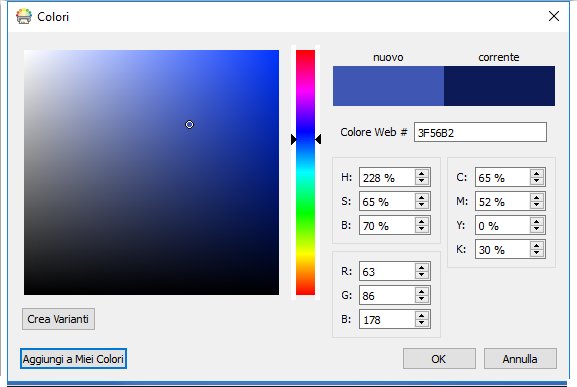The width and height of the screenshot is (577, 387).
Task: Click the C cyan value field
Action: tap(503, 177)
